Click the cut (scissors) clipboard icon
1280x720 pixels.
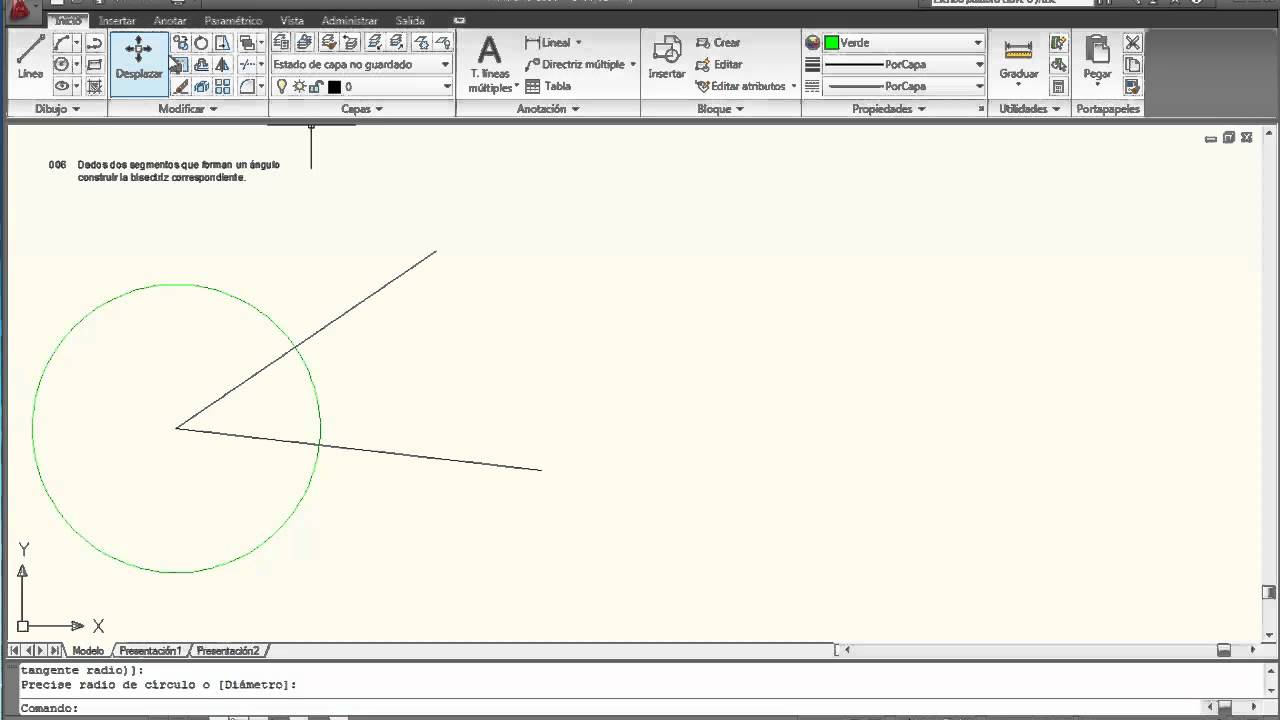(x=1132, y=42)
